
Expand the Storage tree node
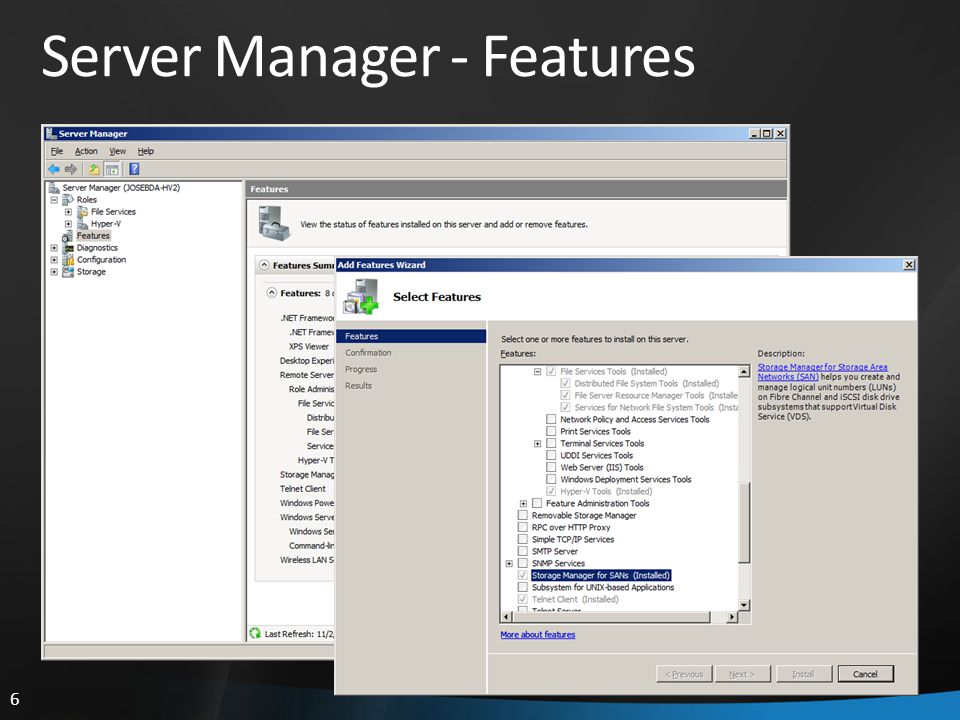[x=54, y=272]
